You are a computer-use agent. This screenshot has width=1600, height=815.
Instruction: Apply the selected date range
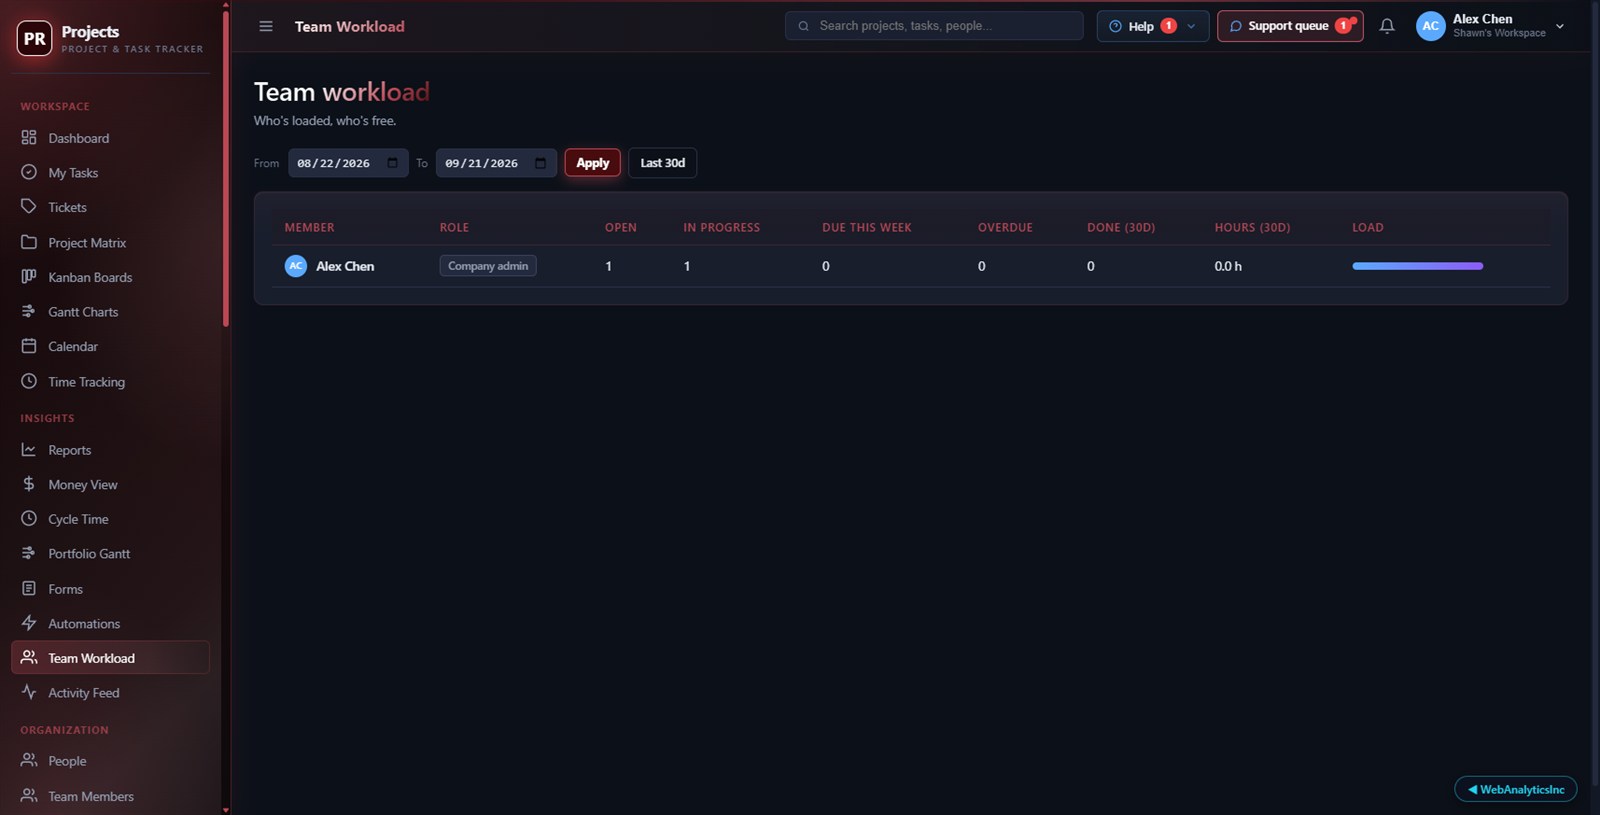coord(592,163)
